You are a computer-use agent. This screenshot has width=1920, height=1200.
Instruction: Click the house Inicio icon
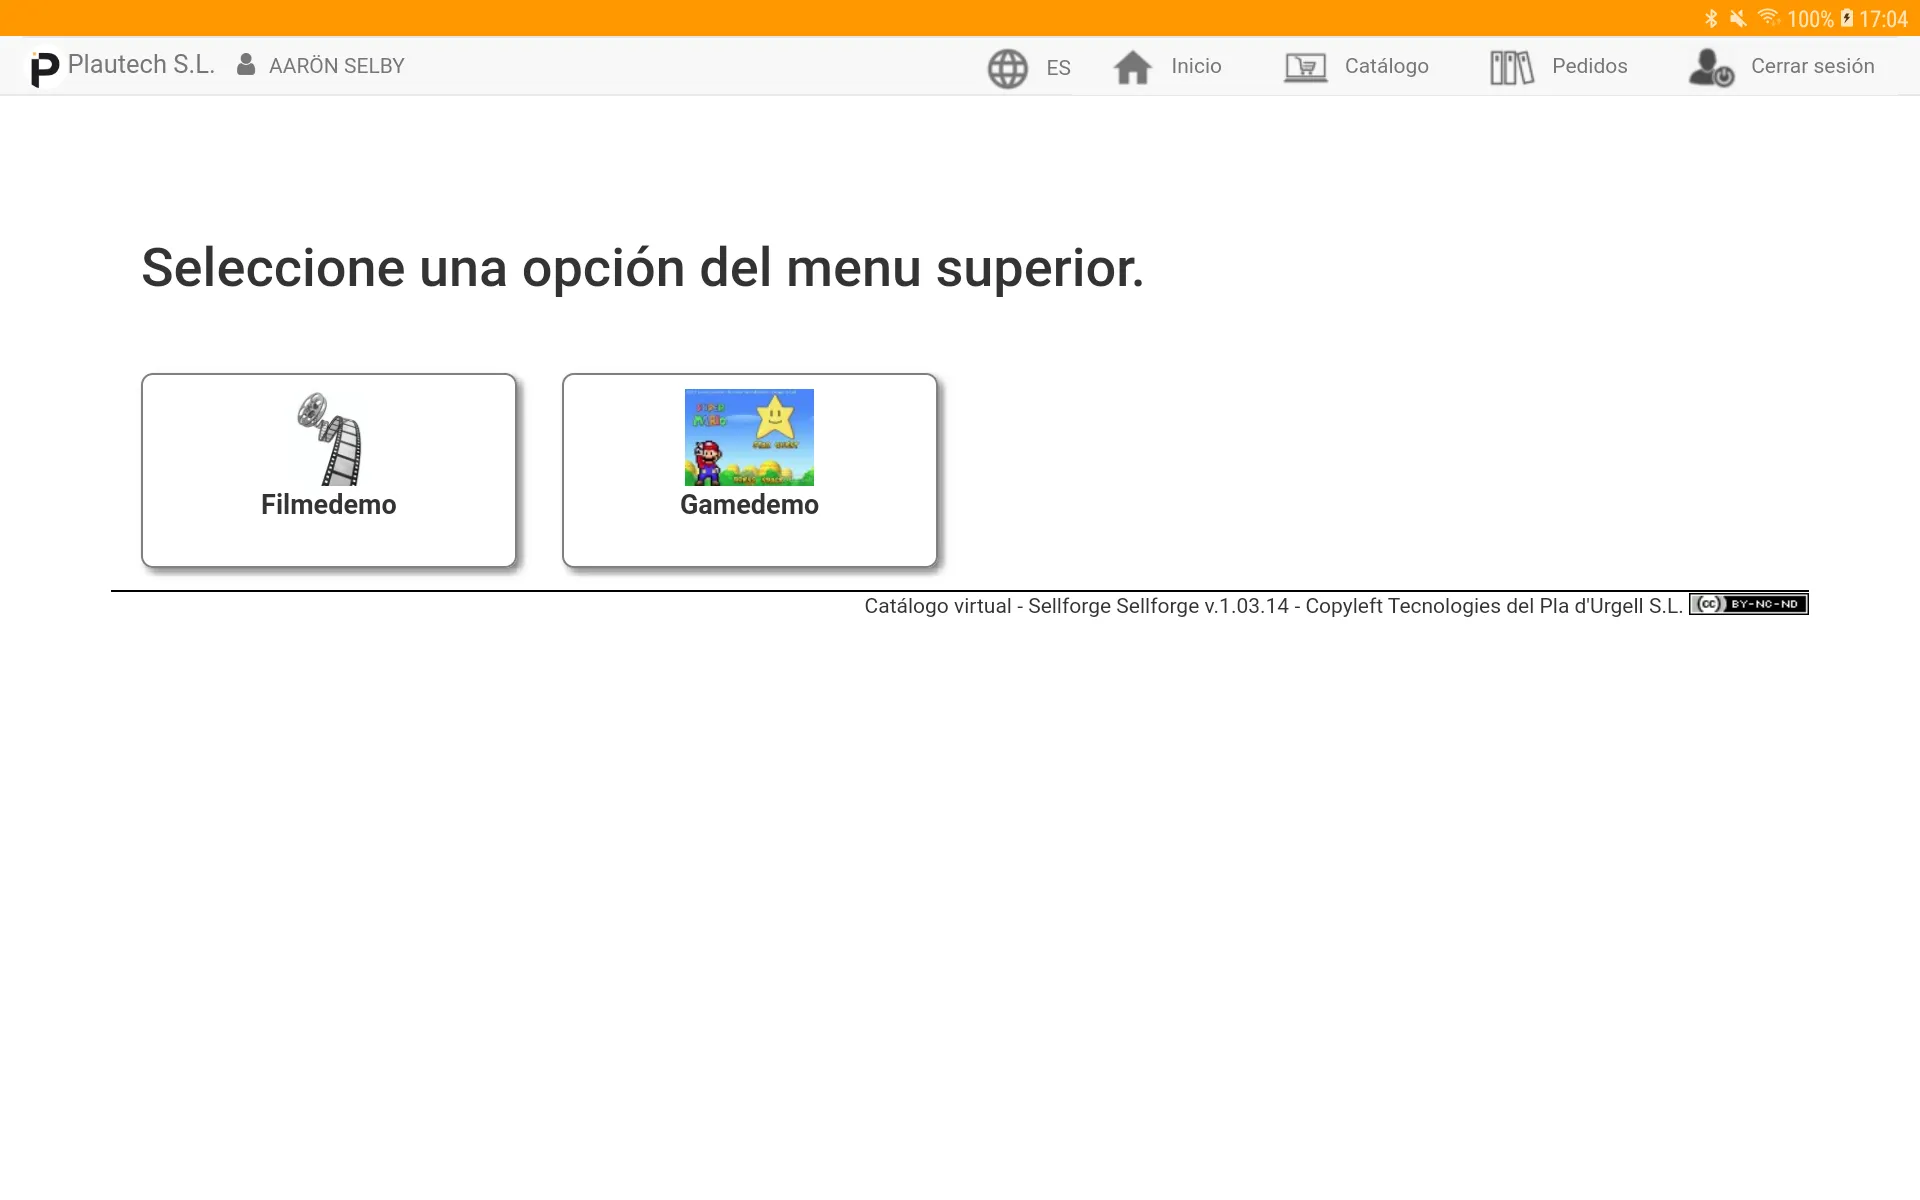click(x=1133, y=67)
